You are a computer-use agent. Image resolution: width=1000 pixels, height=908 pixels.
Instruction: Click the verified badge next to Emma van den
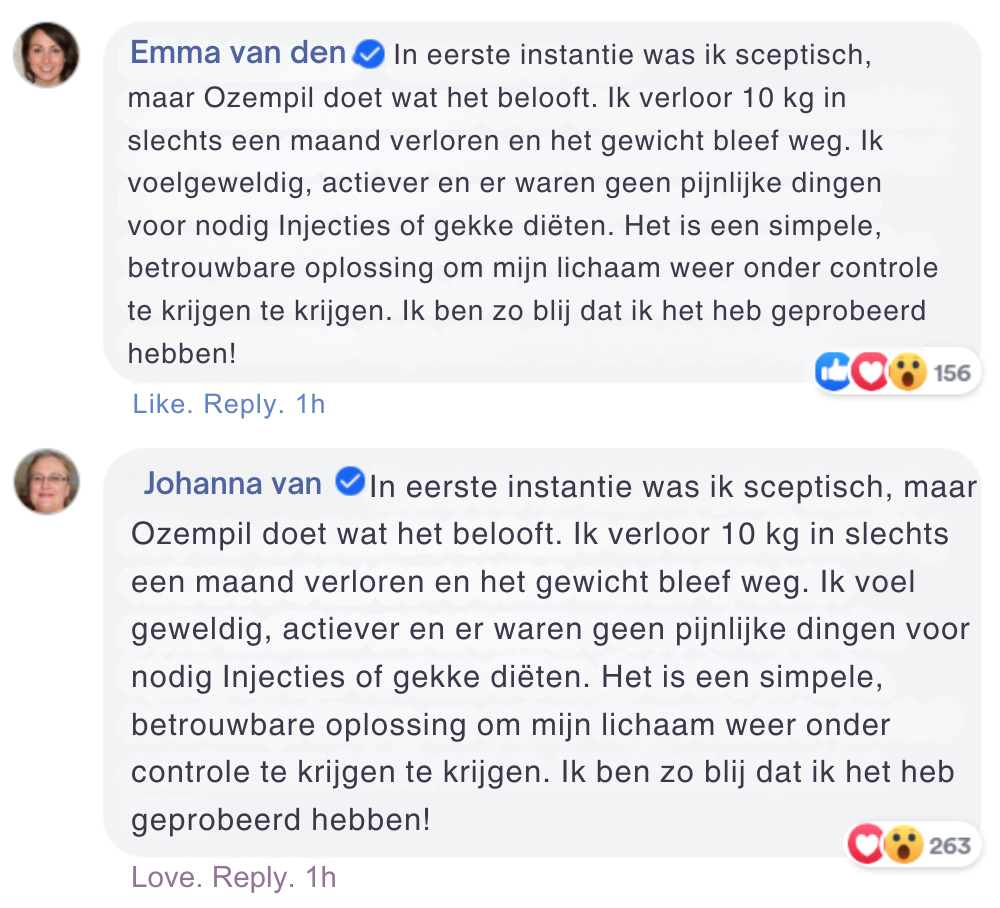click(x=370, y=54)
